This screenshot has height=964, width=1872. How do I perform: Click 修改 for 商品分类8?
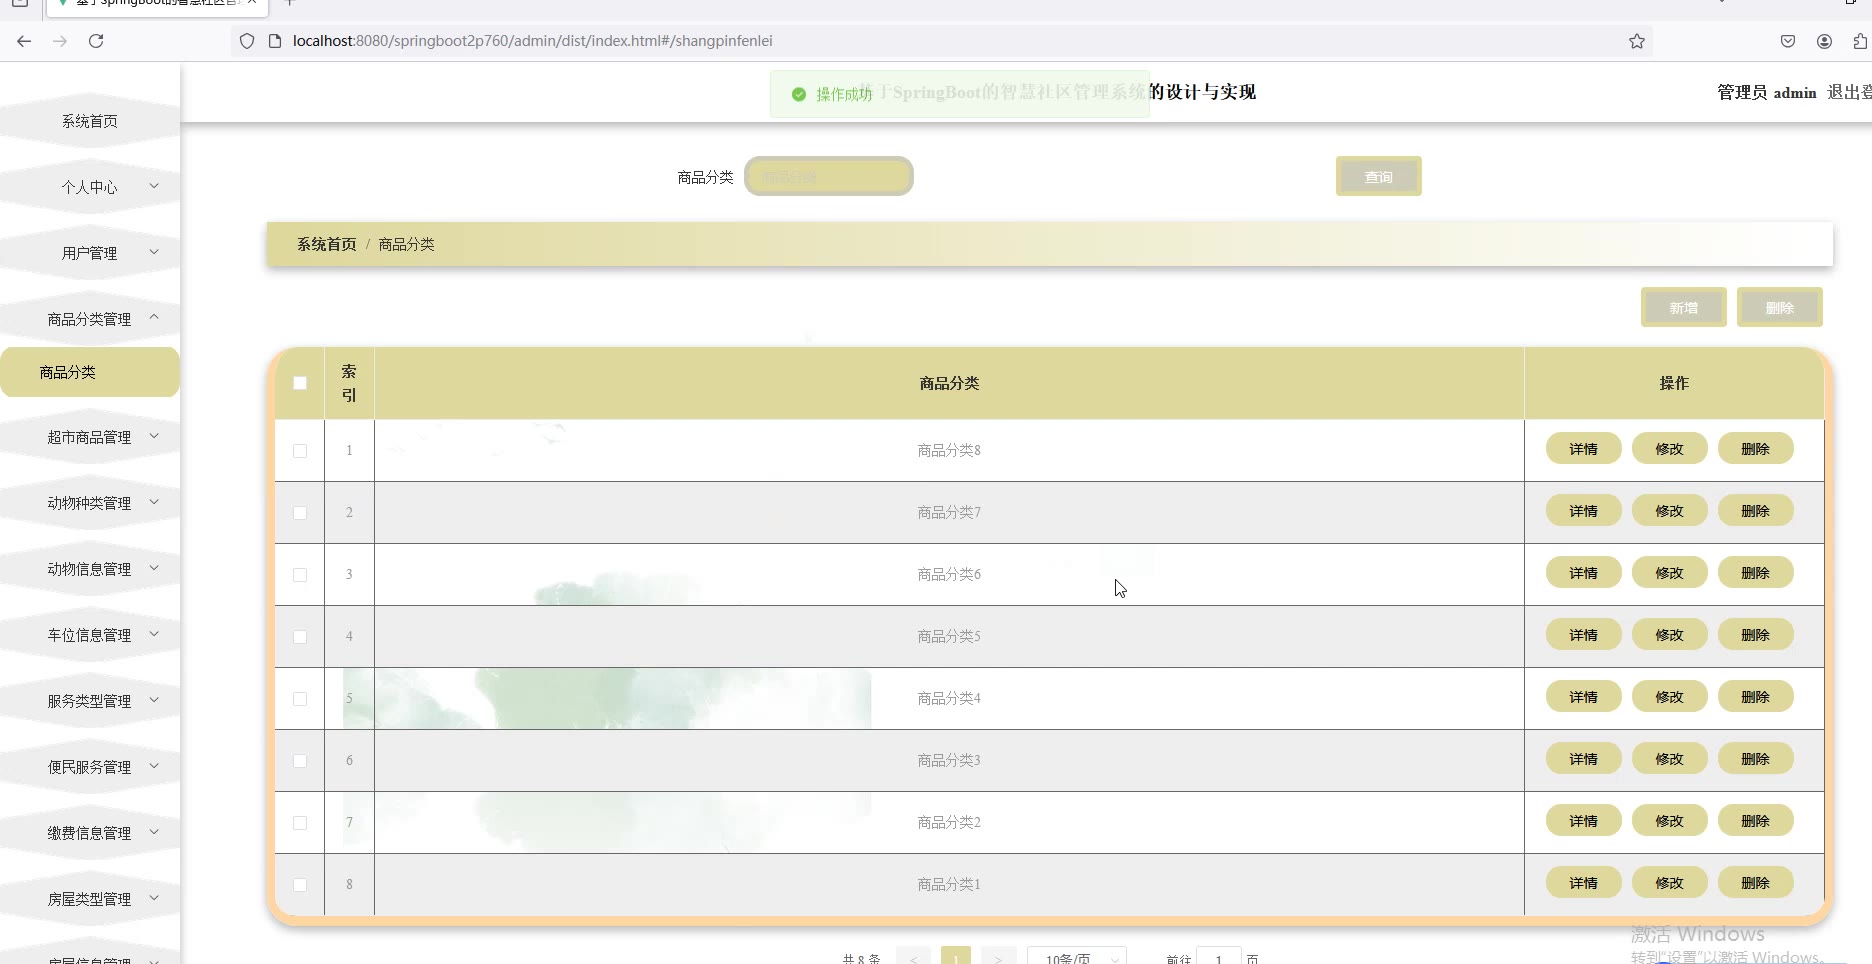(x=1669, y=449)
